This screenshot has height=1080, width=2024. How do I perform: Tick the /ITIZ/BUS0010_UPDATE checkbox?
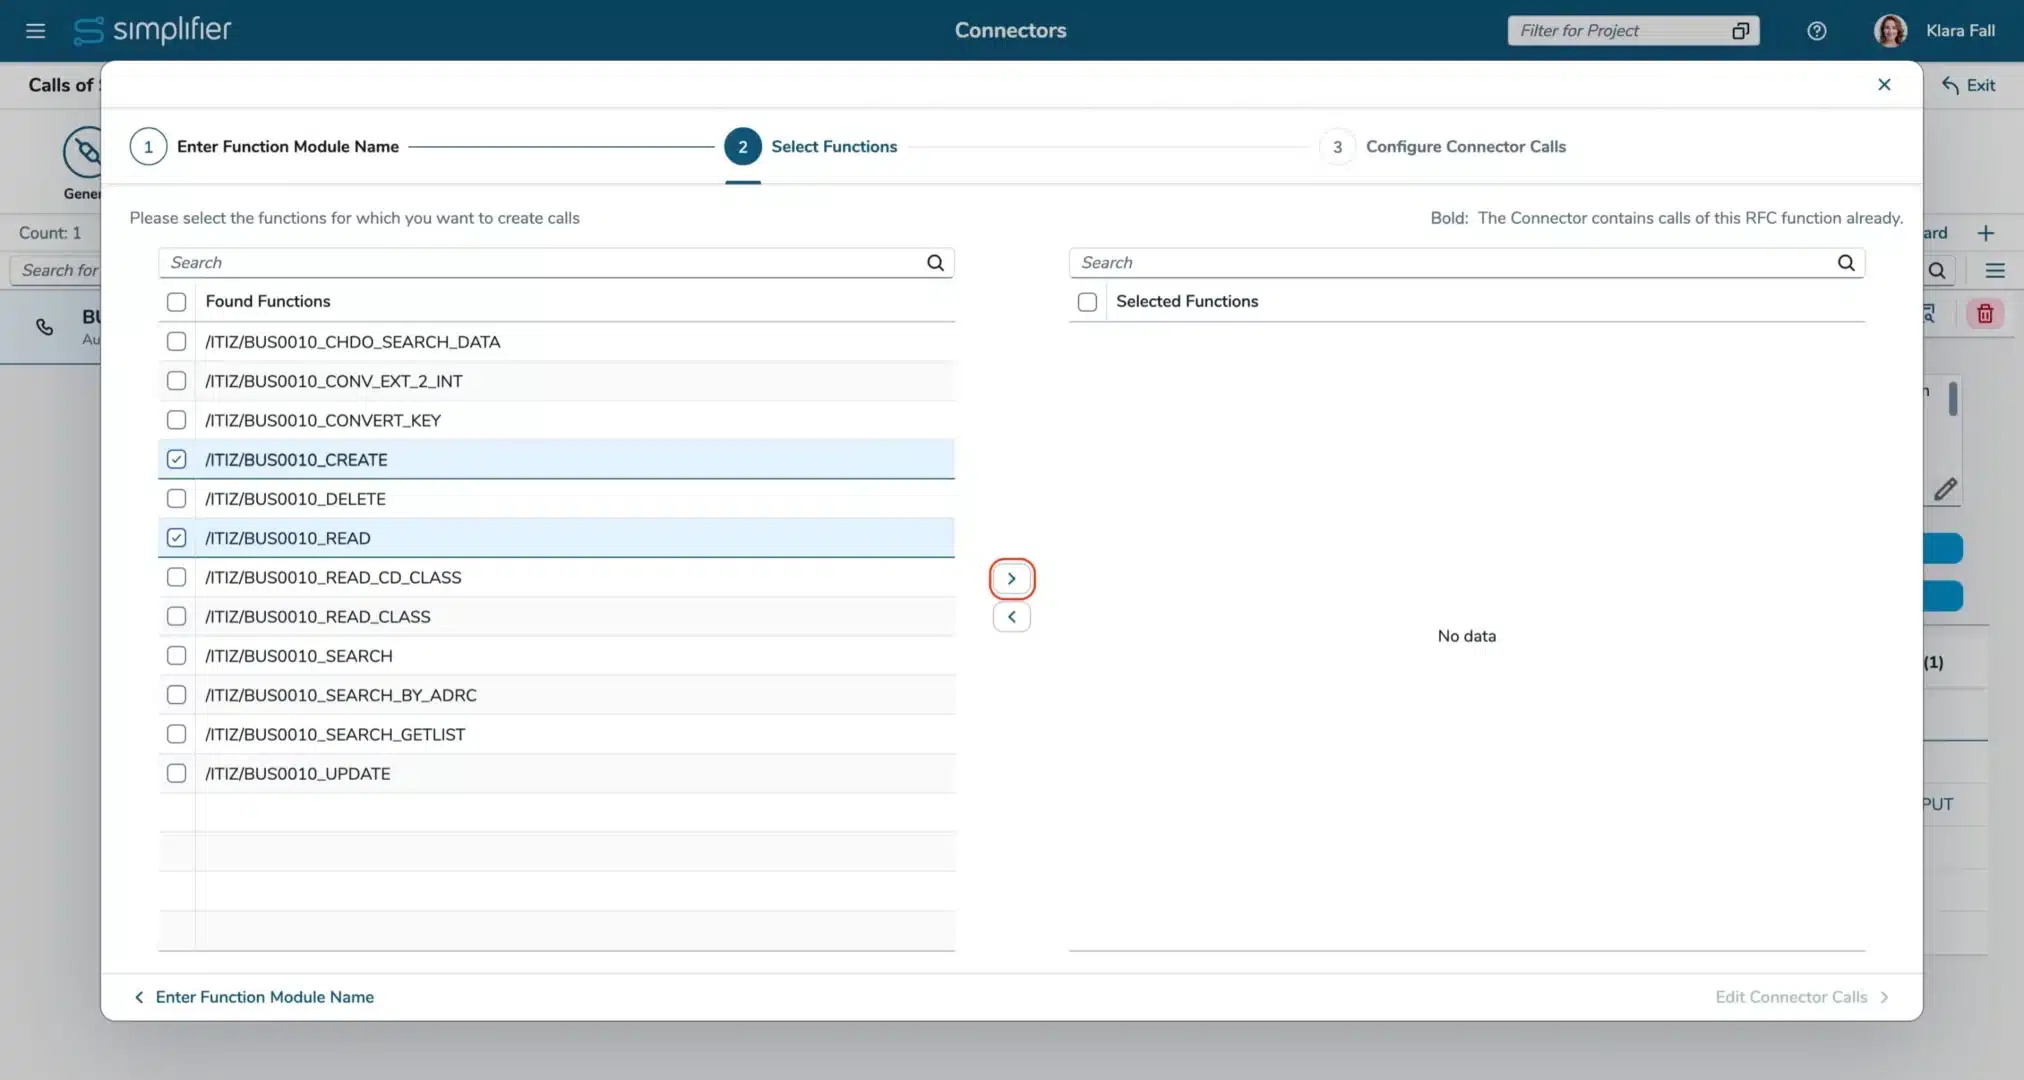click(177, 774)
